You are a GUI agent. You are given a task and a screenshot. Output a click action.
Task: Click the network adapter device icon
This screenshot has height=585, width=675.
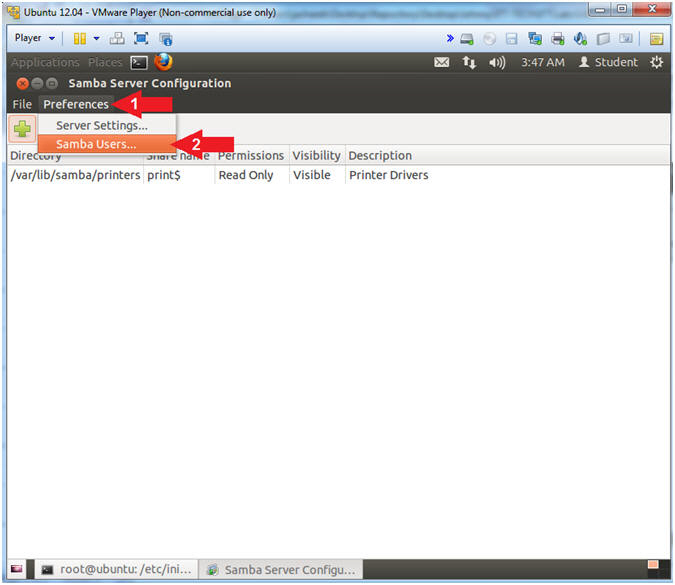coord(535,39)
